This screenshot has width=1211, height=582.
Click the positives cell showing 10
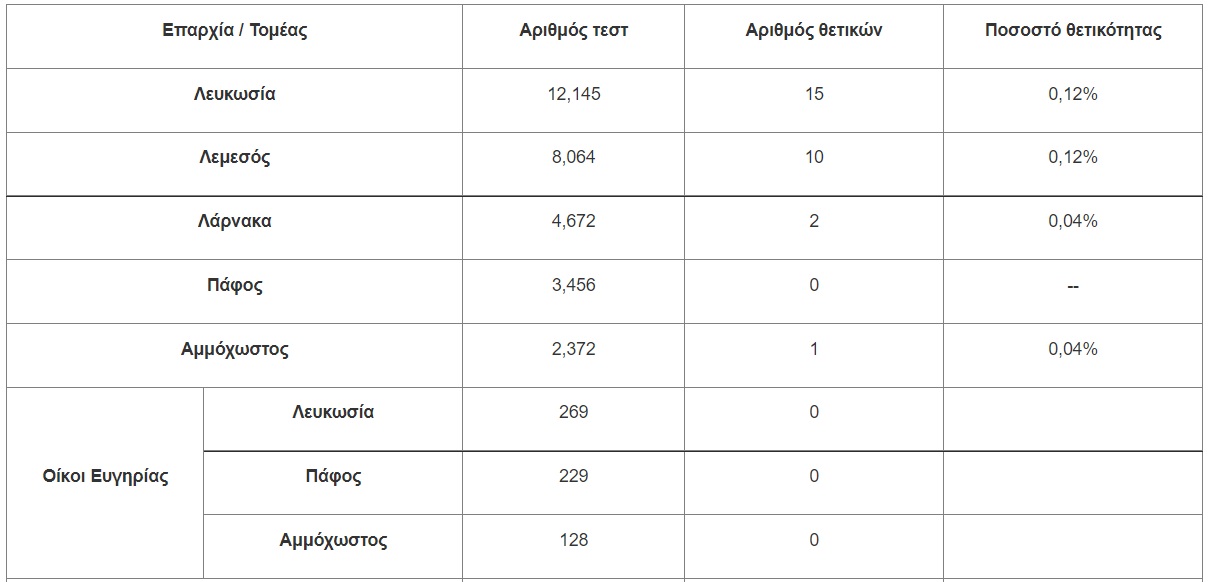[x=814, y=157]
